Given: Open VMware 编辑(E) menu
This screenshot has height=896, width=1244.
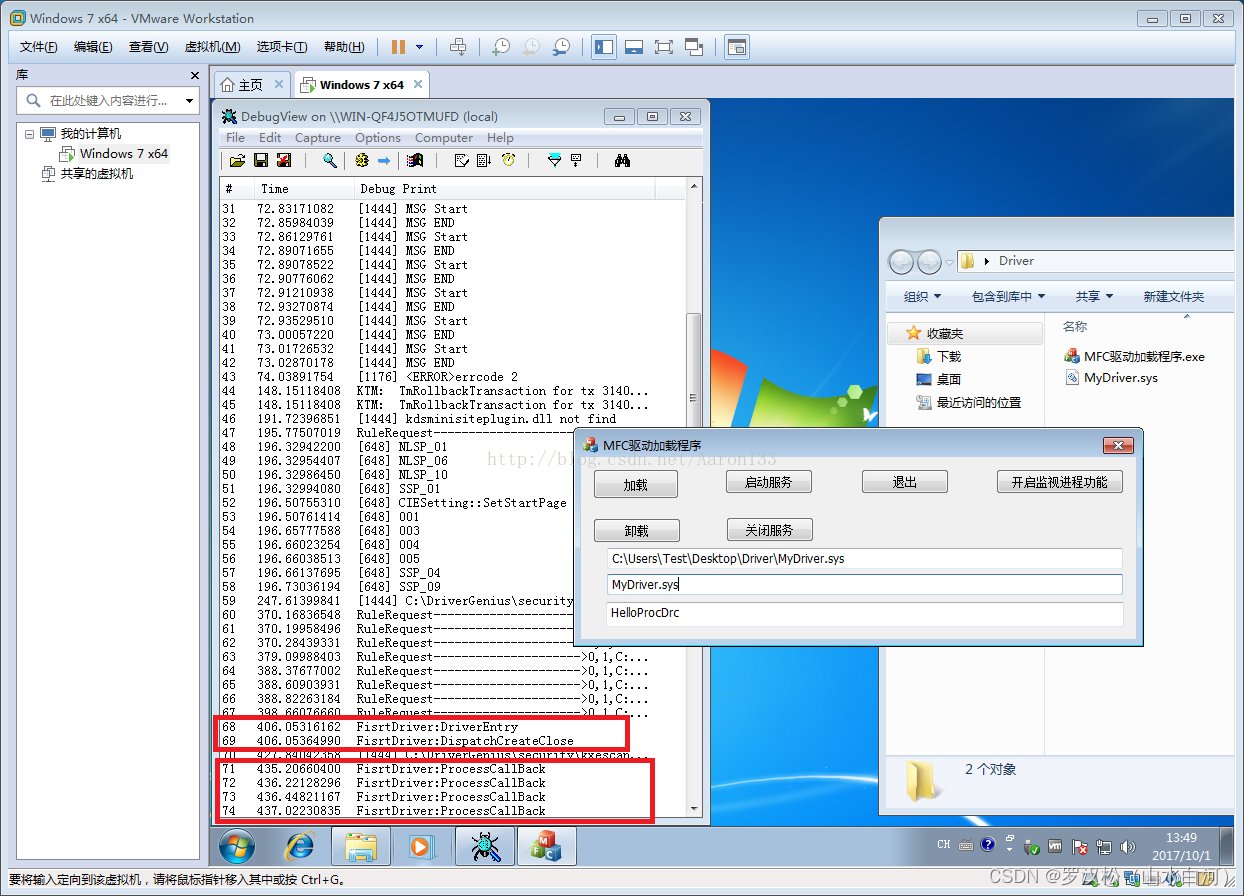Looking at the screenshot, I should click(93, 47).
